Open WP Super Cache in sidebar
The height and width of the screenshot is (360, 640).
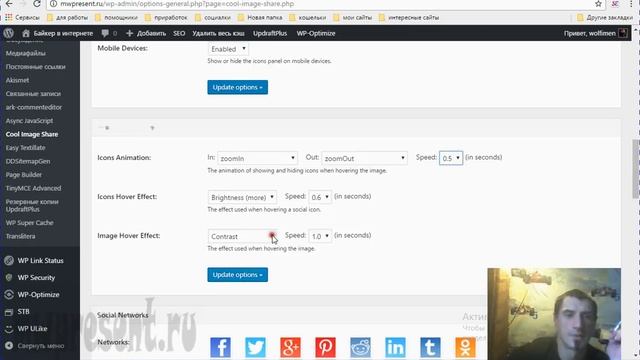(29, 222)
